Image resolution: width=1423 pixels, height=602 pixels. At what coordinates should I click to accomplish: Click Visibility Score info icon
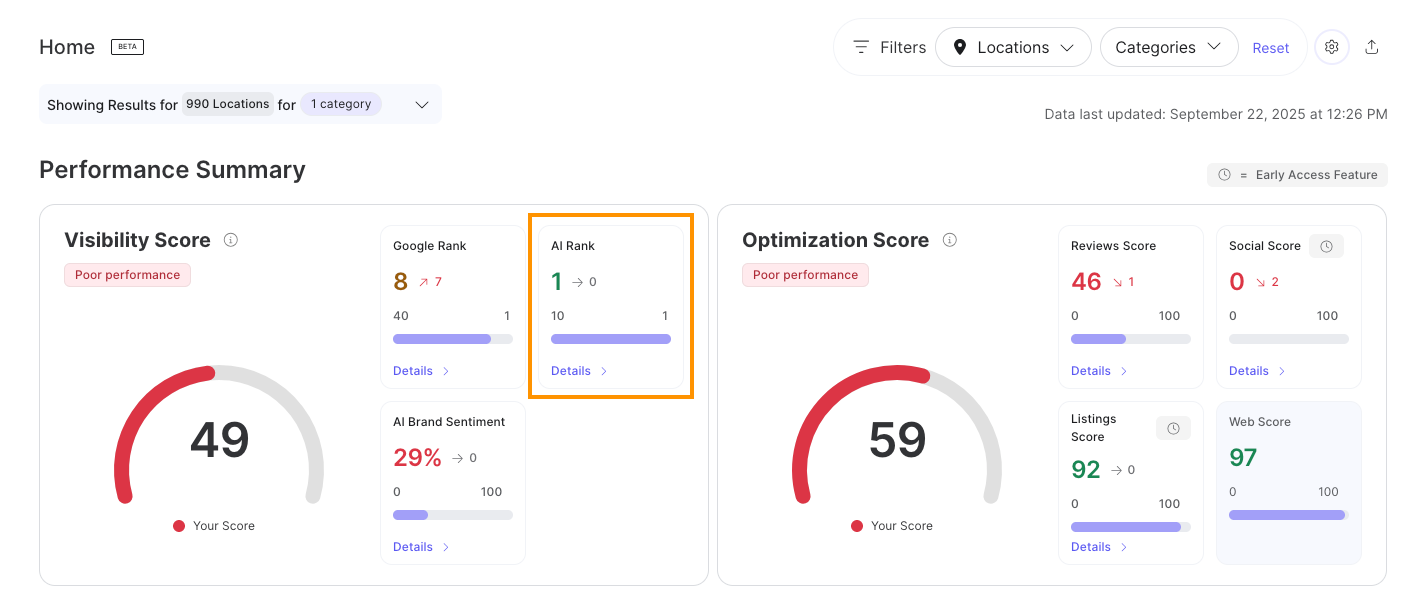tap(231, 240)
